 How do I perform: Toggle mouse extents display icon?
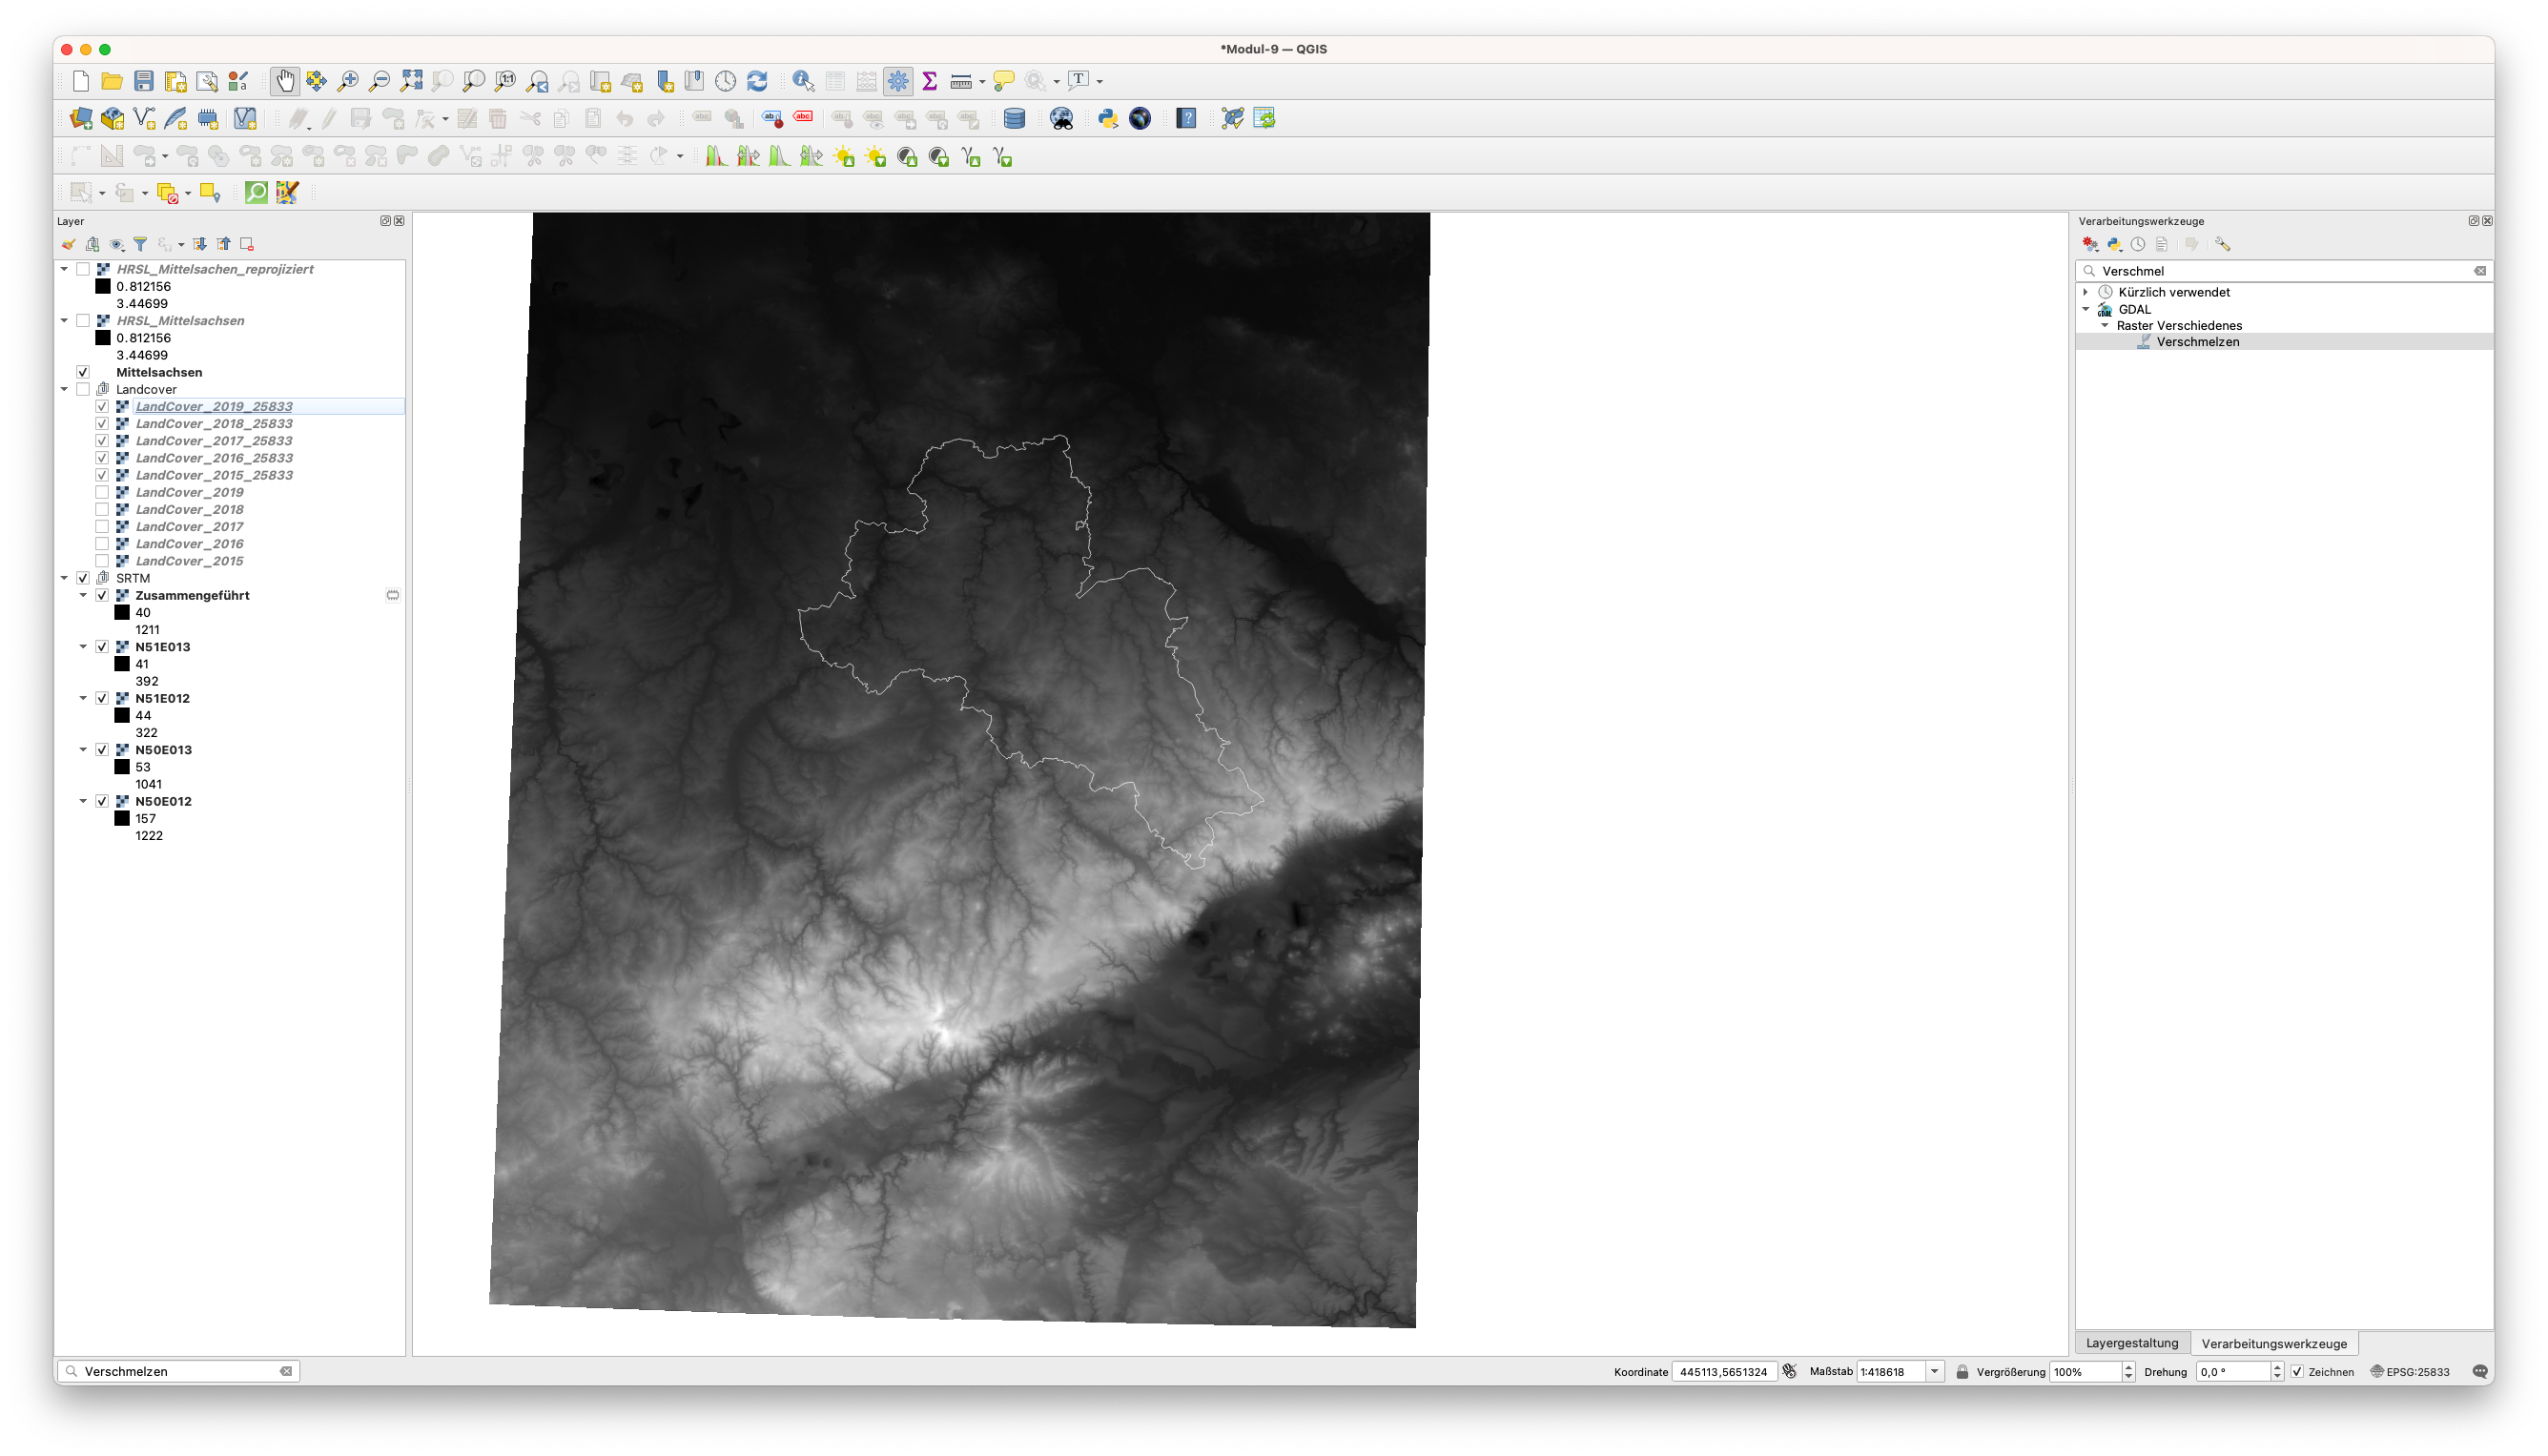(x=1790, y=1371)
